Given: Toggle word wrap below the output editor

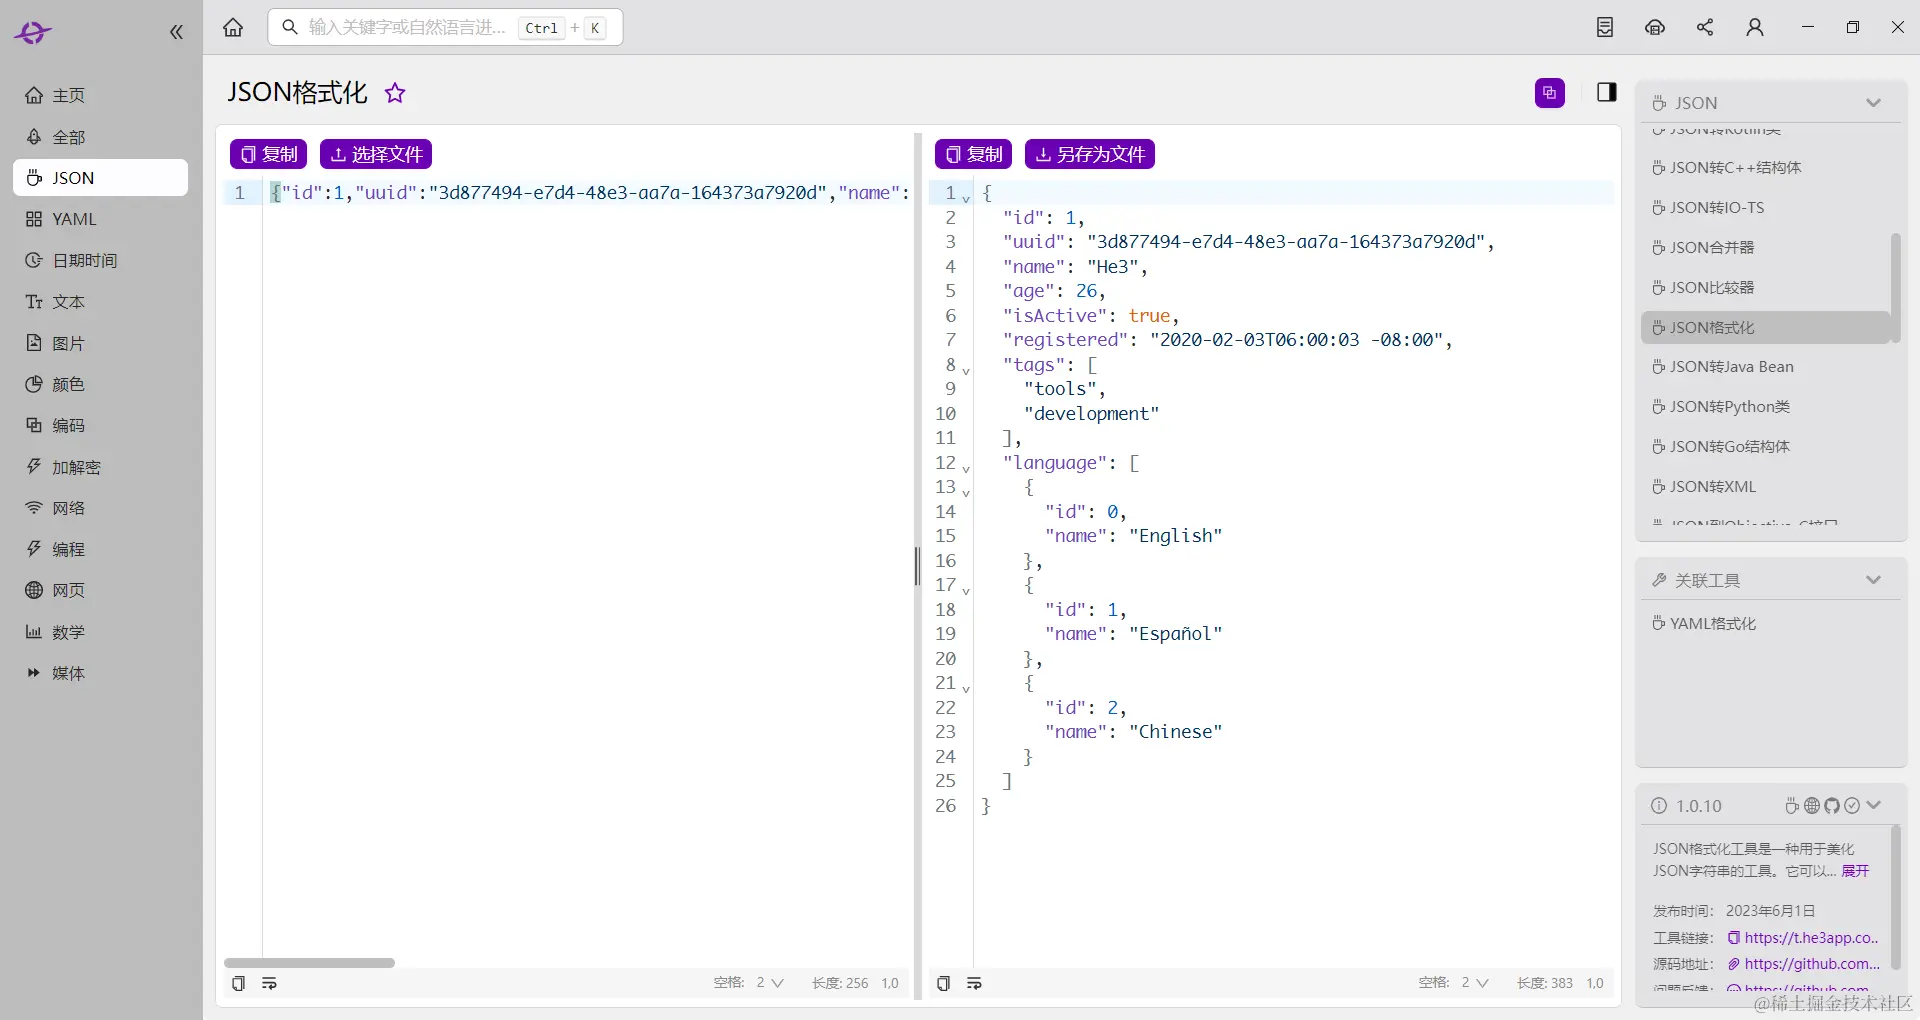Looking at the screenshot, I should coord(974,983).
